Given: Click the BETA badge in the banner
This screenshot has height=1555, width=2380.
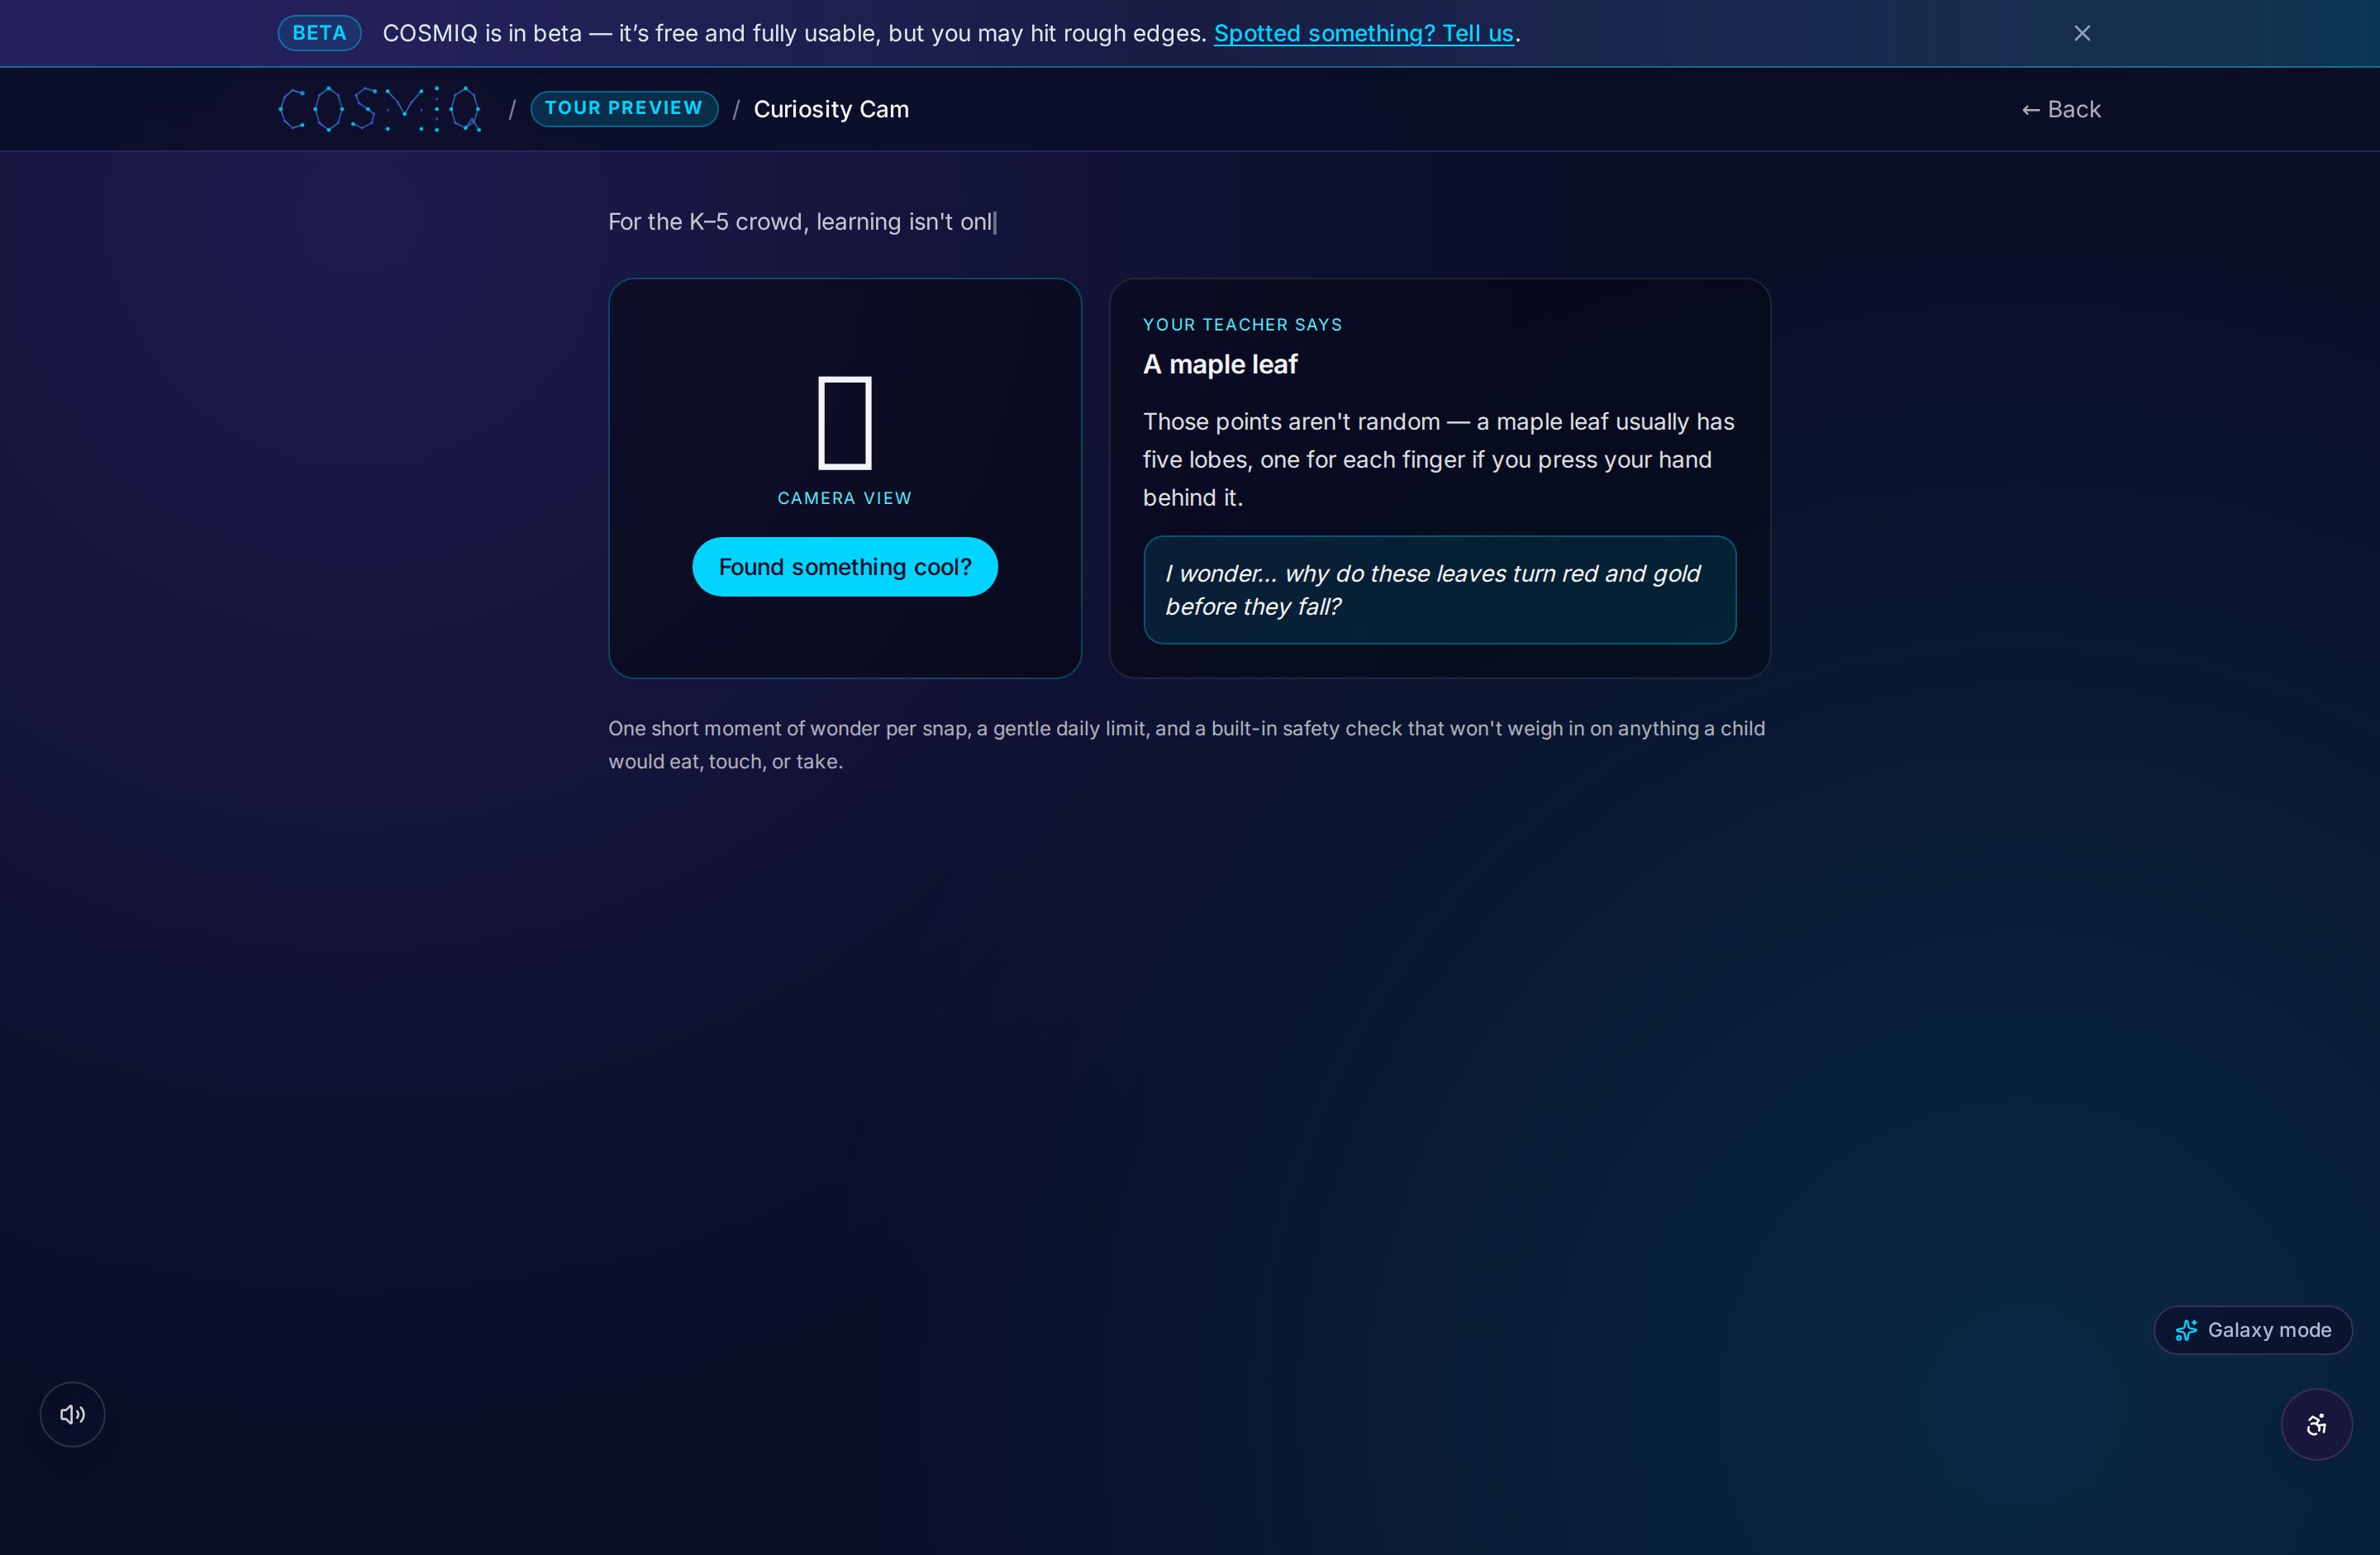Looking at the screenshot, I should pos(319,33).
